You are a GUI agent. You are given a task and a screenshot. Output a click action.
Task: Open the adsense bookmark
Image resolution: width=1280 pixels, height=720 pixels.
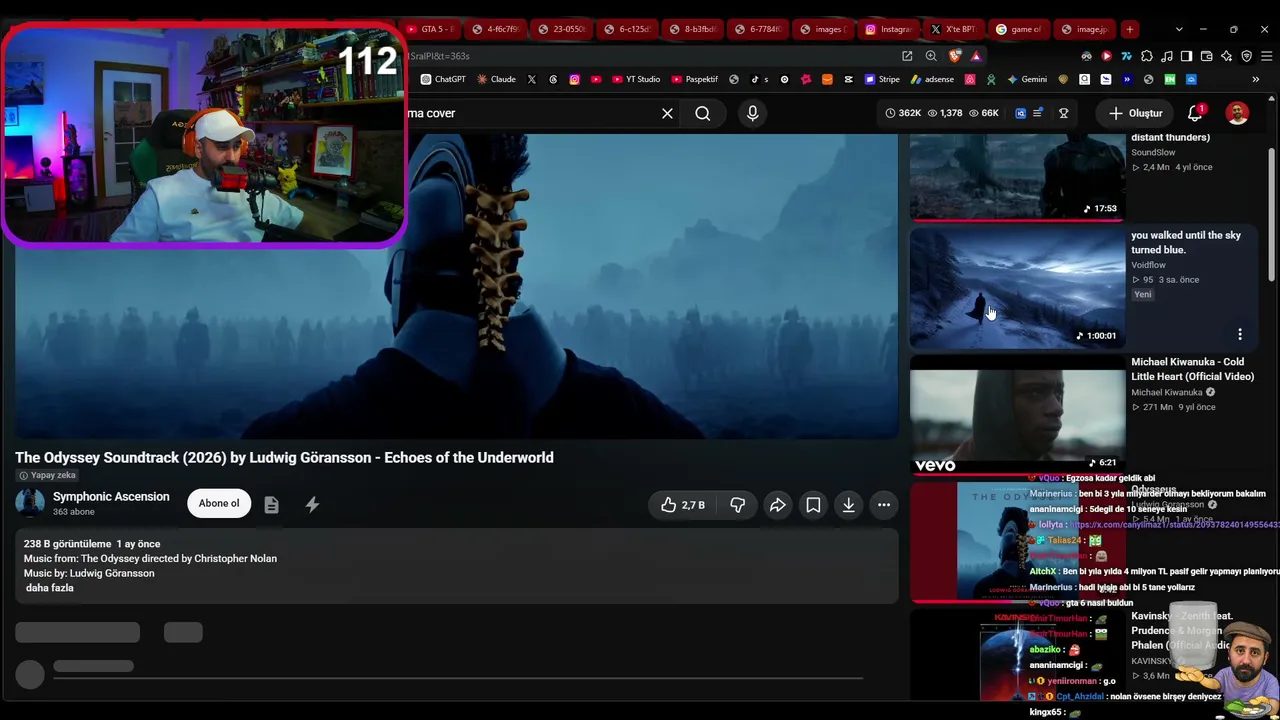pos(932,79)
